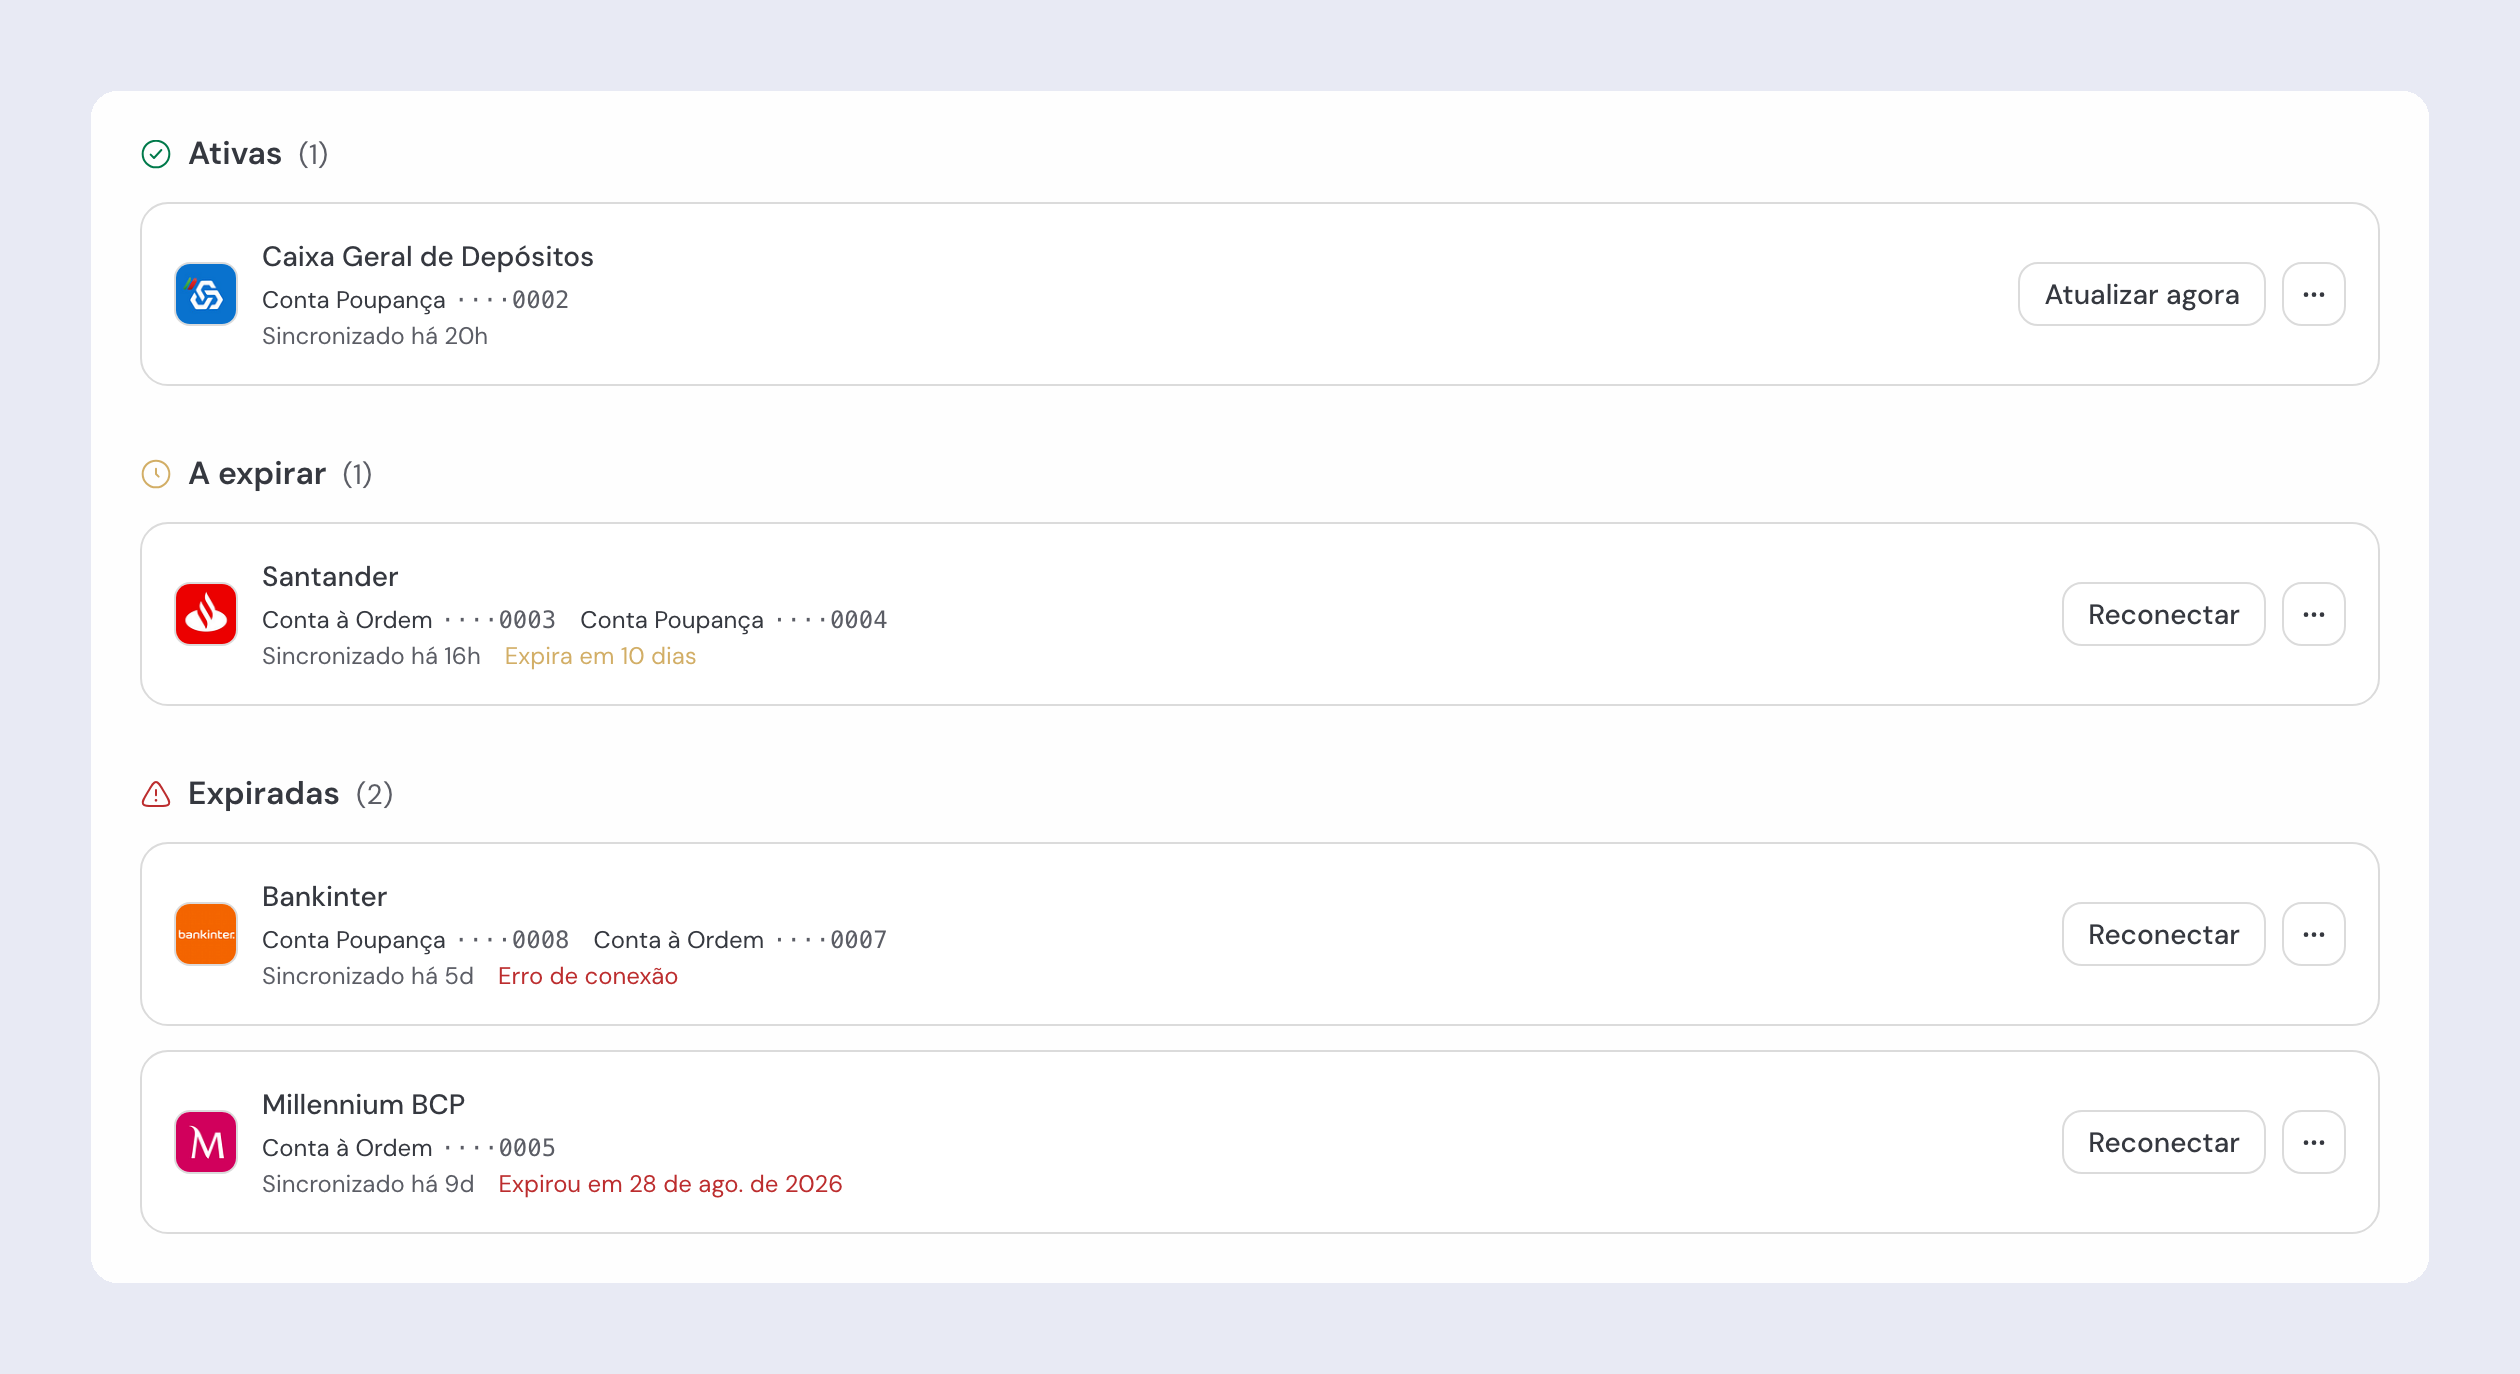Click the Millennium BCP bank name
The height and width of the screenshot is (1374, 2520).
coord(363,1105)
